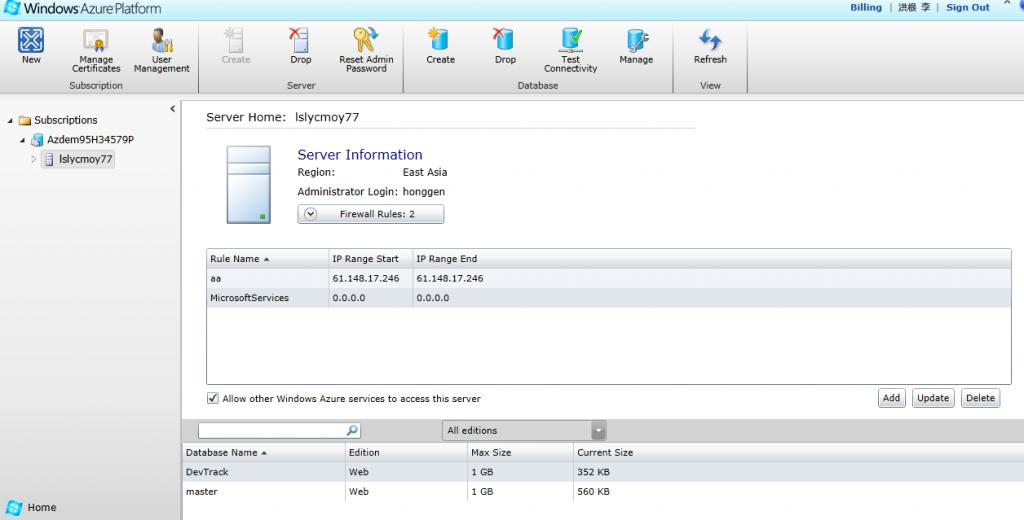
Task: Click the 560 KB size cell
Action: point(593,492)
